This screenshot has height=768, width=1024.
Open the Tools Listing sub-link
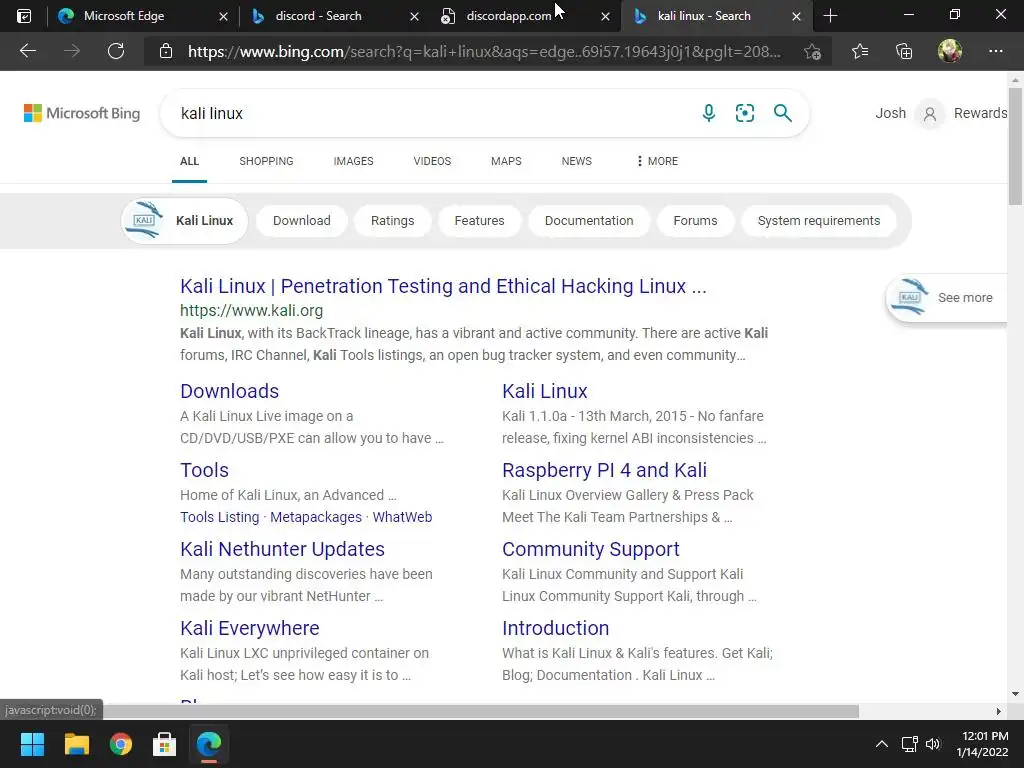[219, 517]
